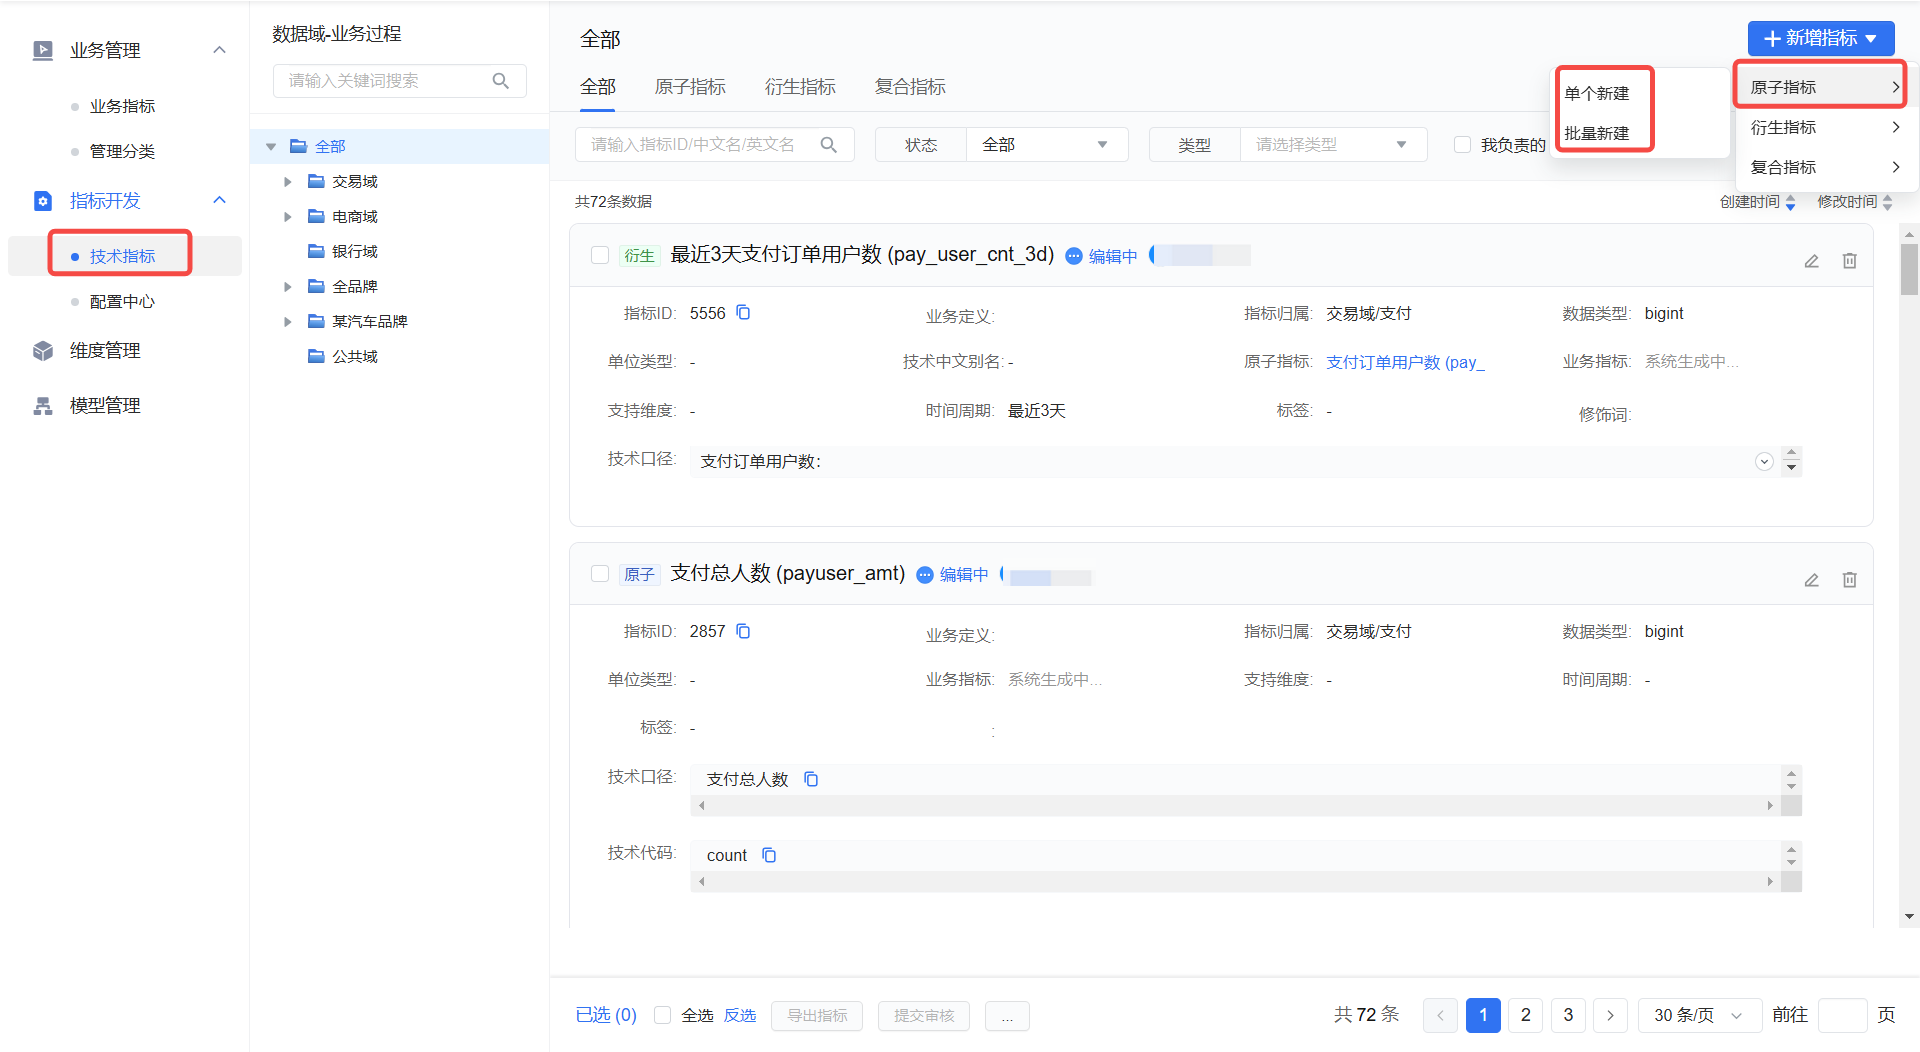Switch to the 衍生指标 tab
The height and width of the screenshot is (1052, 1920).
(x=799, y=87)
